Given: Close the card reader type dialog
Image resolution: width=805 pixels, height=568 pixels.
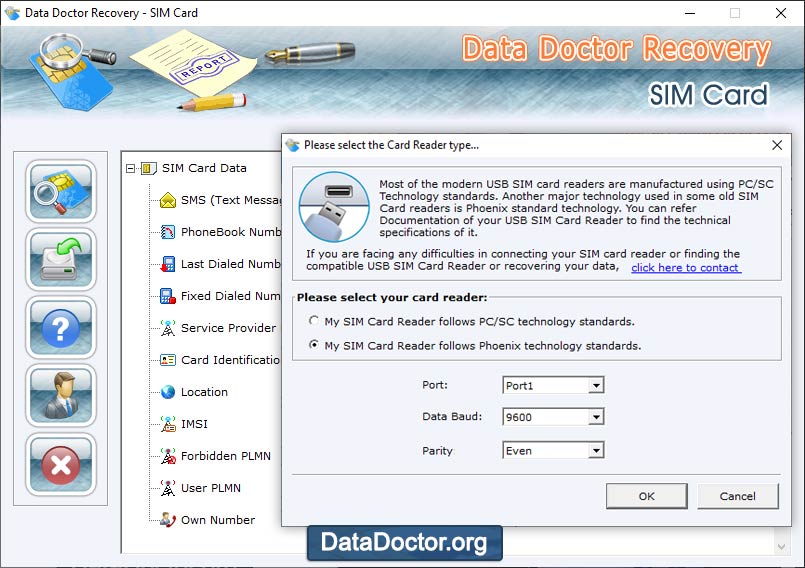Looking at the screenshot, I should click(x=777, y=145).
